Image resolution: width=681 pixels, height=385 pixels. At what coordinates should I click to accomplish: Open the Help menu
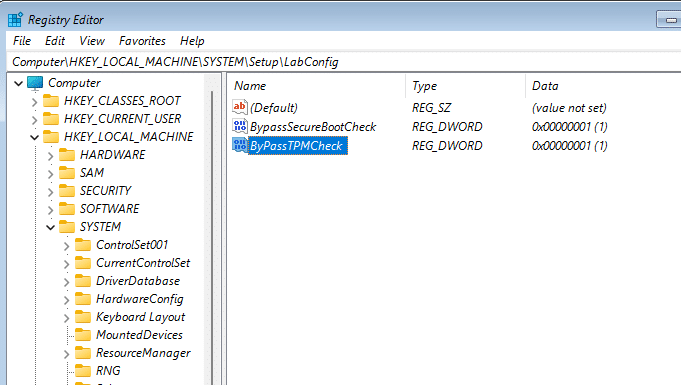point(192,41)
